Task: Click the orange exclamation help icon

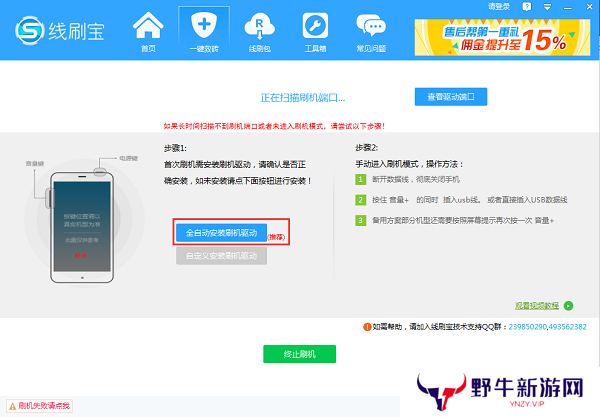Action: [367, 327]
